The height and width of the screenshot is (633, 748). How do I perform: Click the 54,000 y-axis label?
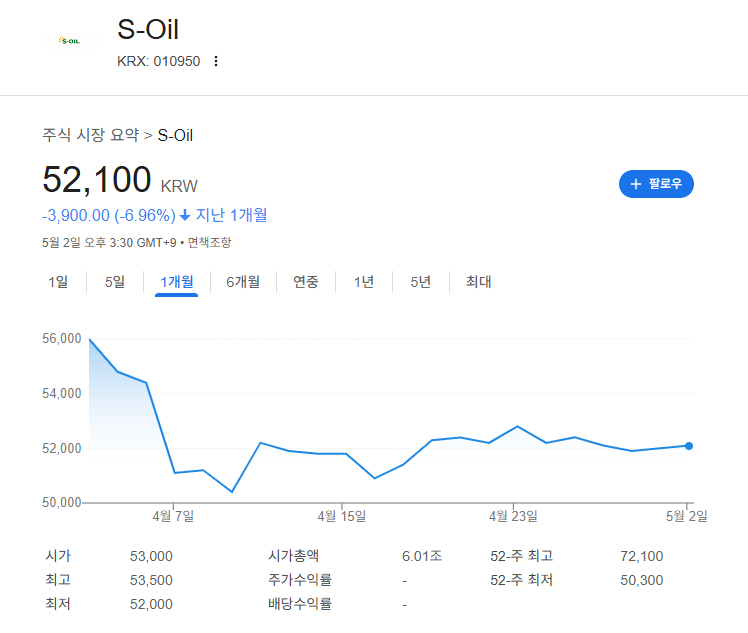pyautogui.click(x=62, y=394)
